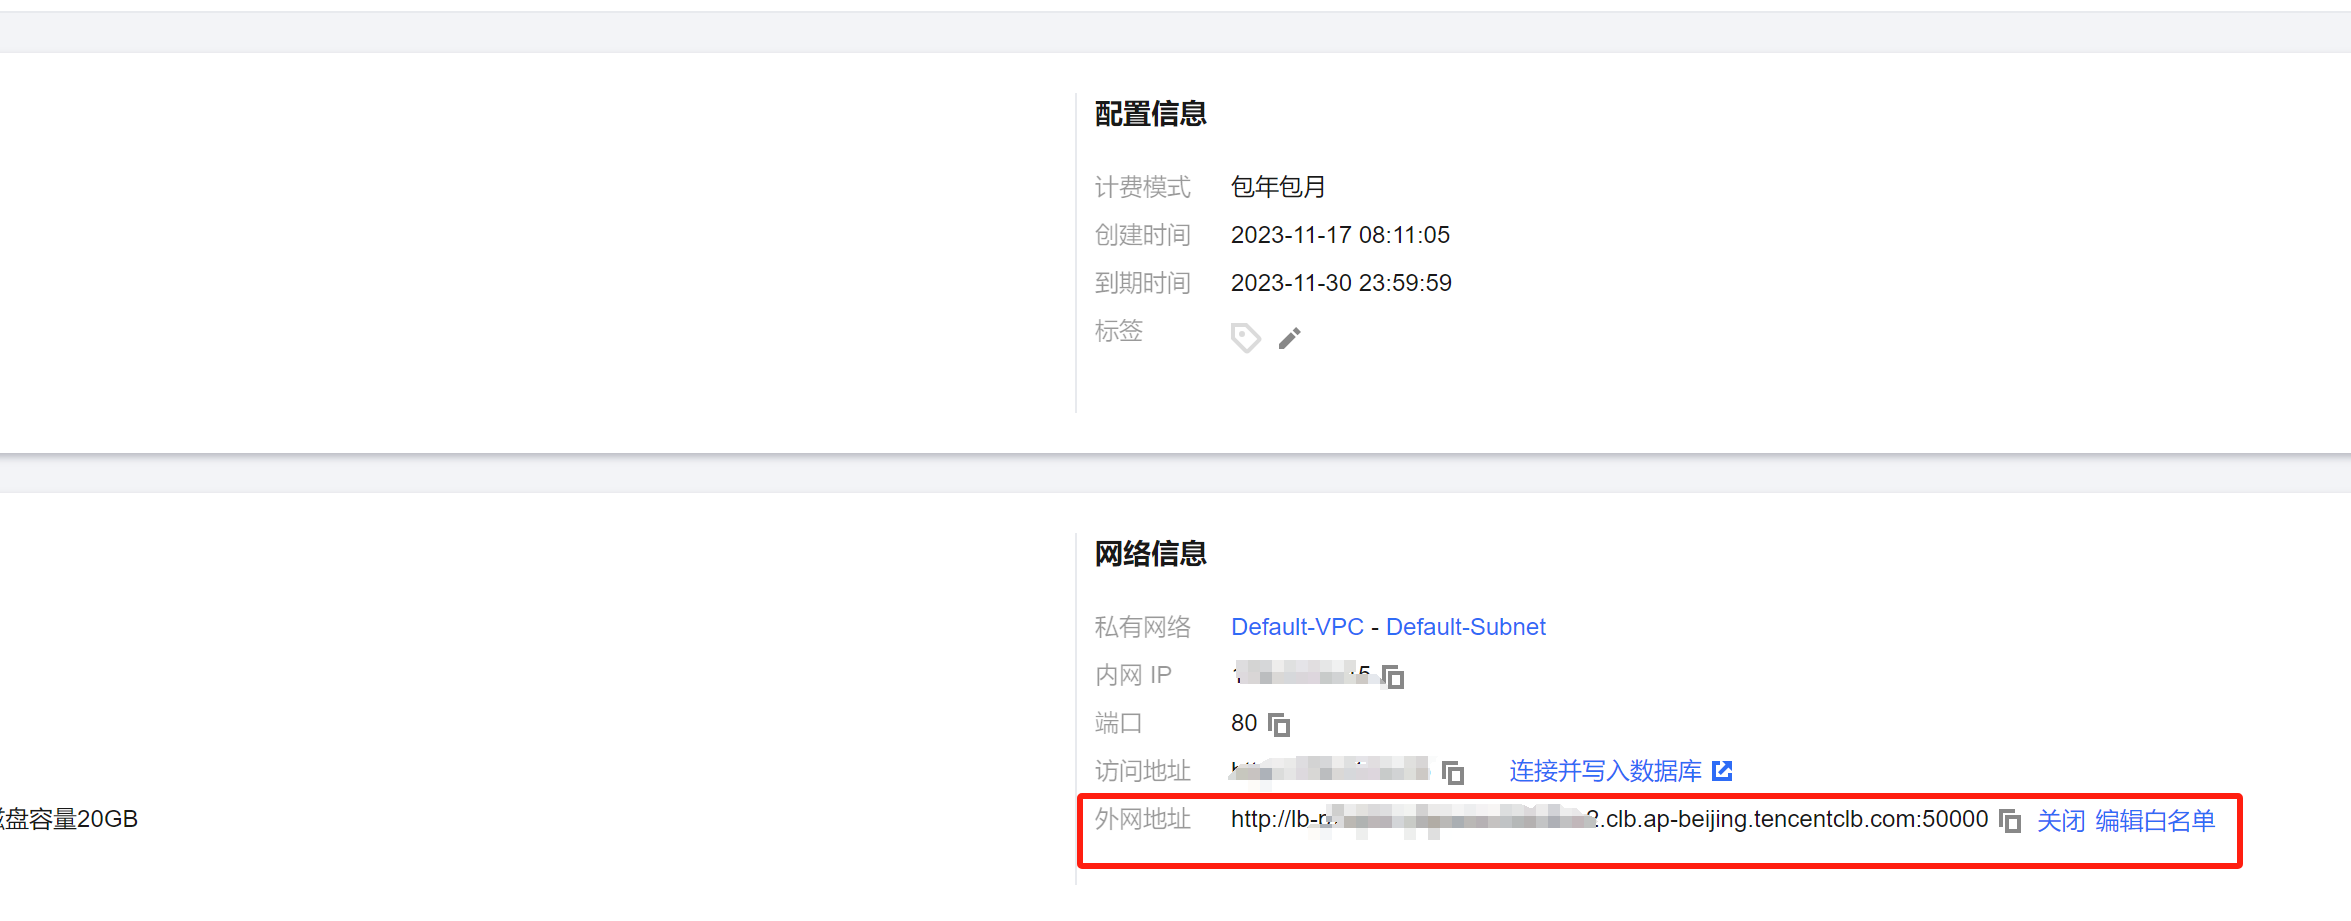Click the pencil edit icon beside 标签
The width and height of the screenshot is (2351, 921).
point(1290,338)
